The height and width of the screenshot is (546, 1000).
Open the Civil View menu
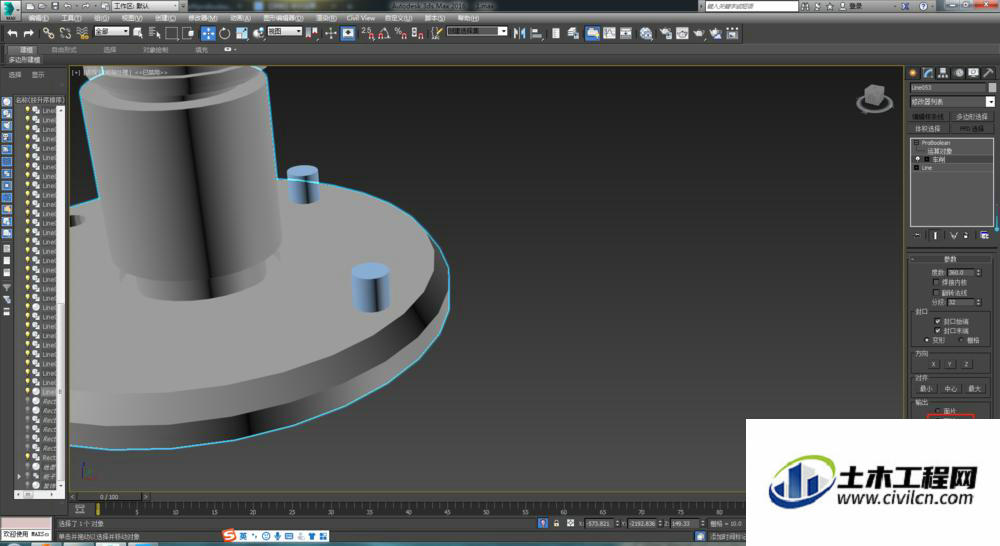pyautogui.click(x=361, y=18)
